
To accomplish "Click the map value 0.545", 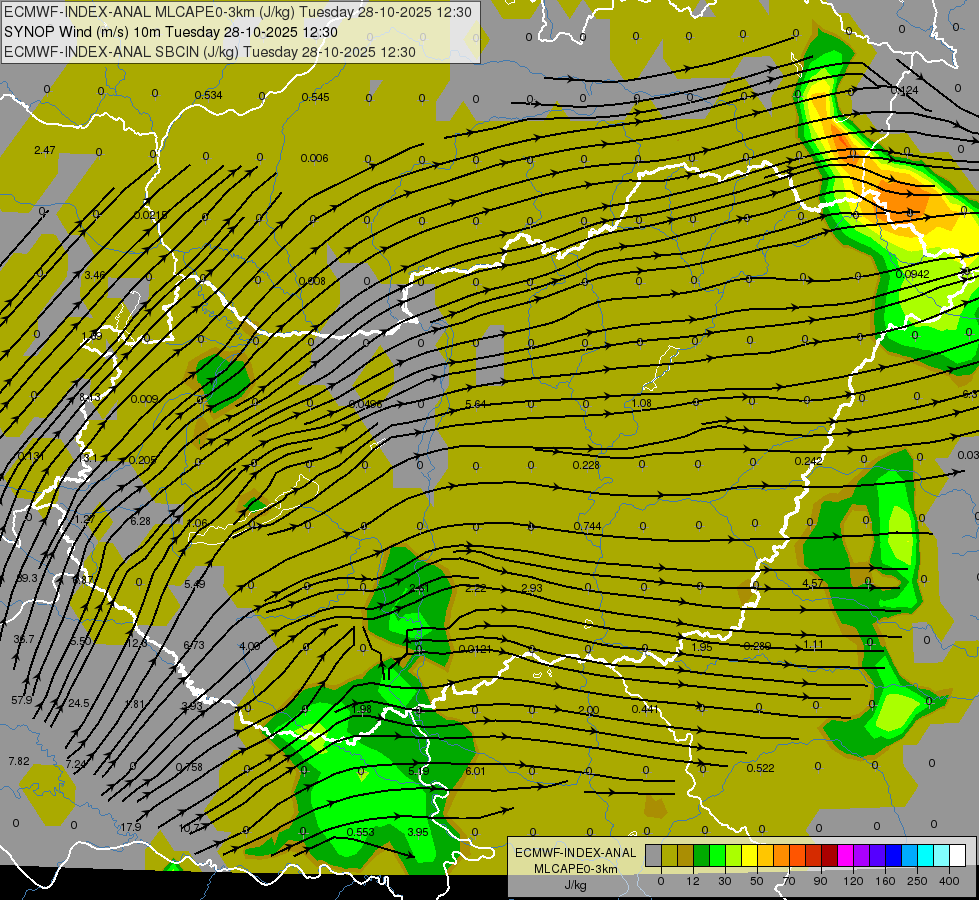I will coord(315,97).
